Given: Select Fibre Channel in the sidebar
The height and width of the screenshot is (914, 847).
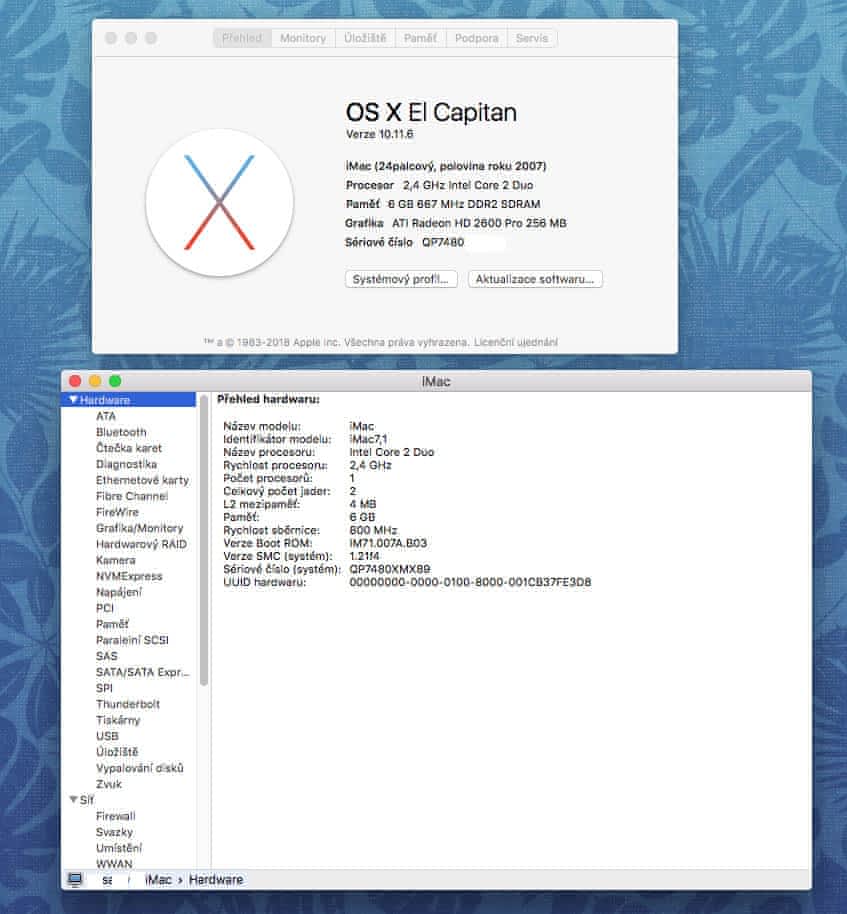Looking at the screenshot, I should point(132,496).
